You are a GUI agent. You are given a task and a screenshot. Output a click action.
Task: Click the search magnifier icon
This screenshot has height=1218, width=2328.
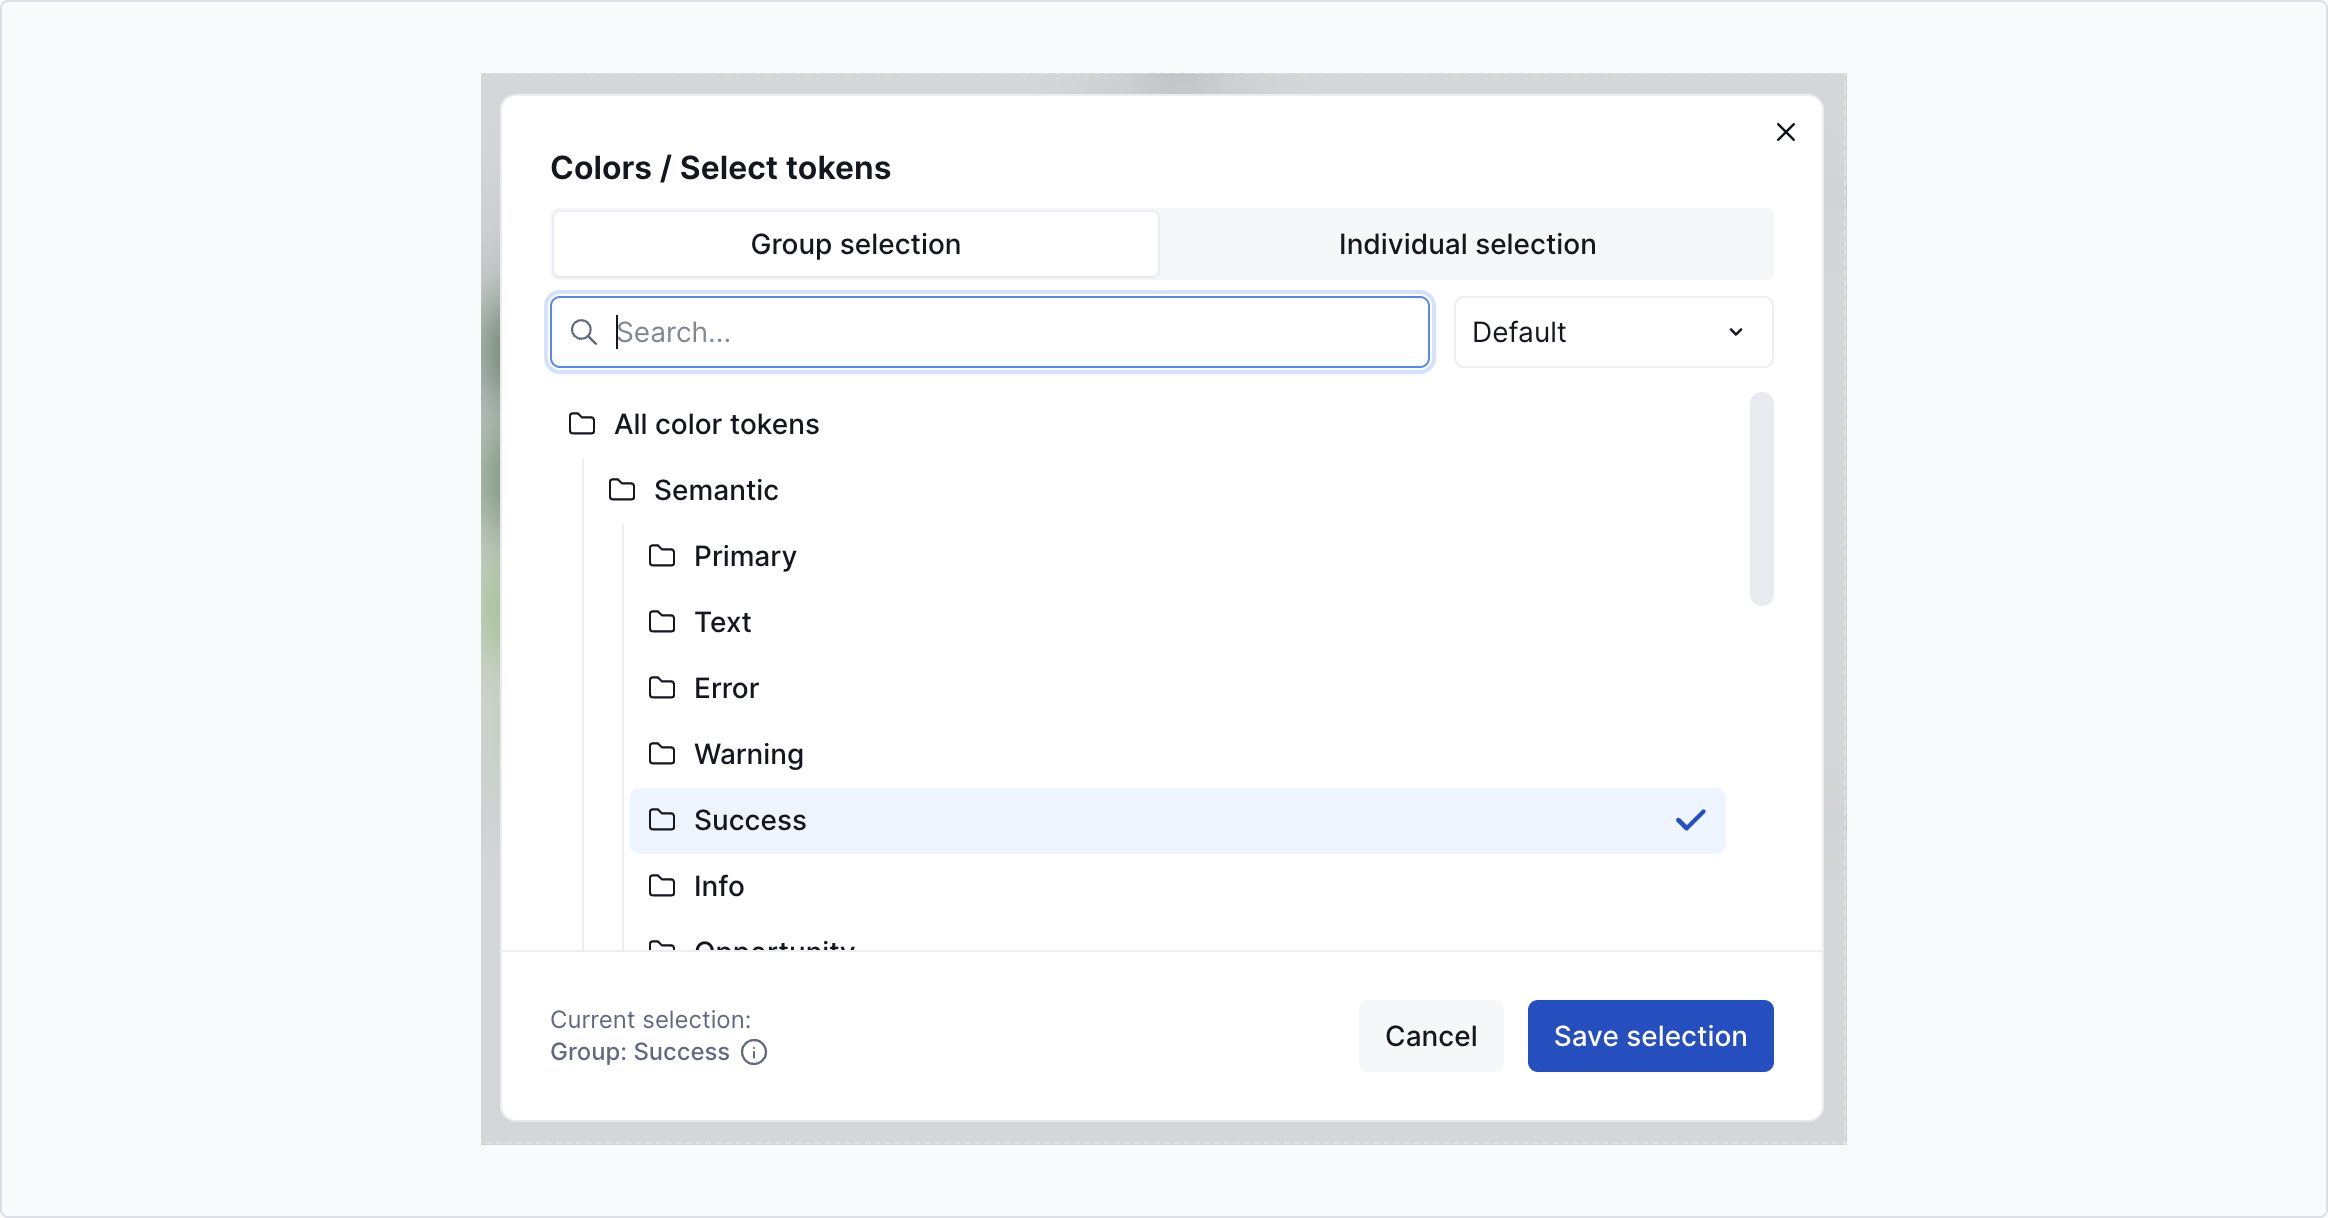point(583,332)
